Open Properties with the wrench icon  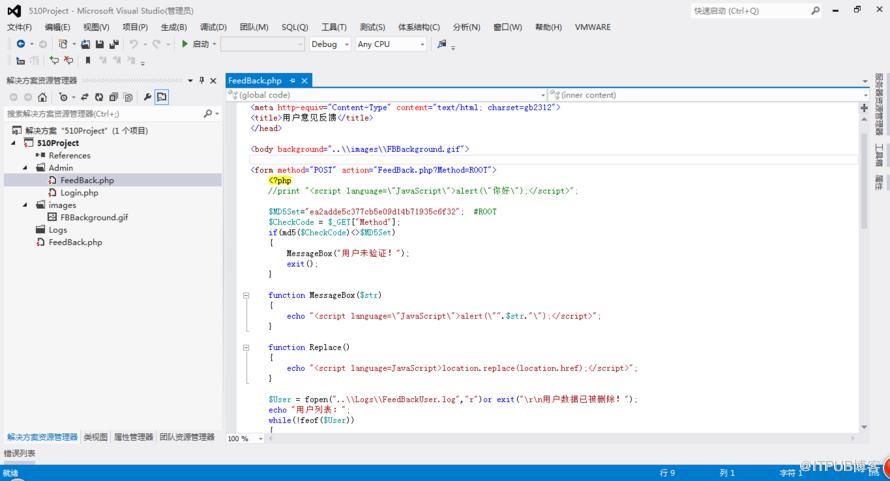point(147,97)
